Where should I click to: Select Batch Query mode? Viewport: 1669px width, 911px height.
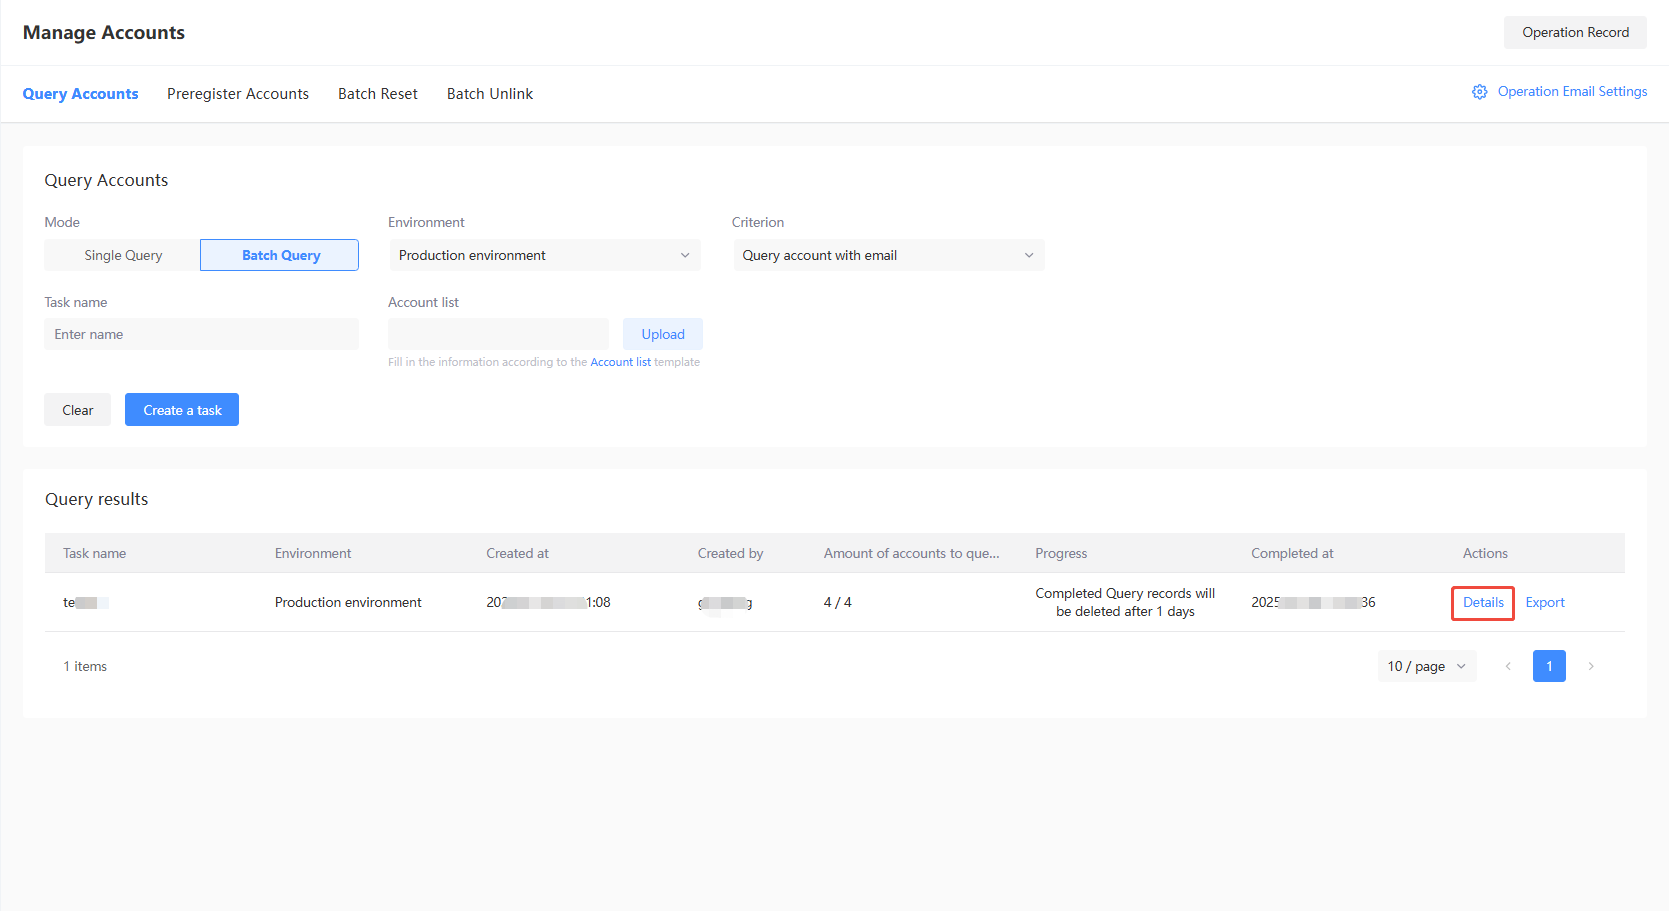coord(278,255)
